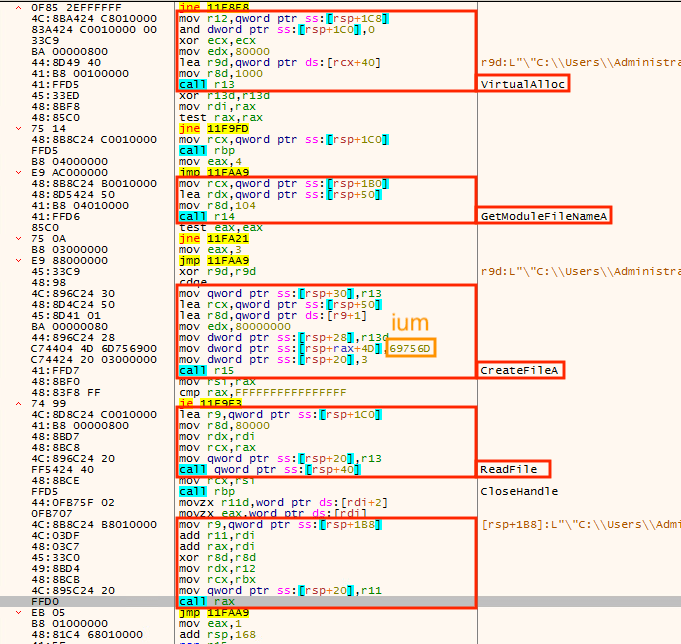Select the 'mov eax,1' instruction

(210, 624)
